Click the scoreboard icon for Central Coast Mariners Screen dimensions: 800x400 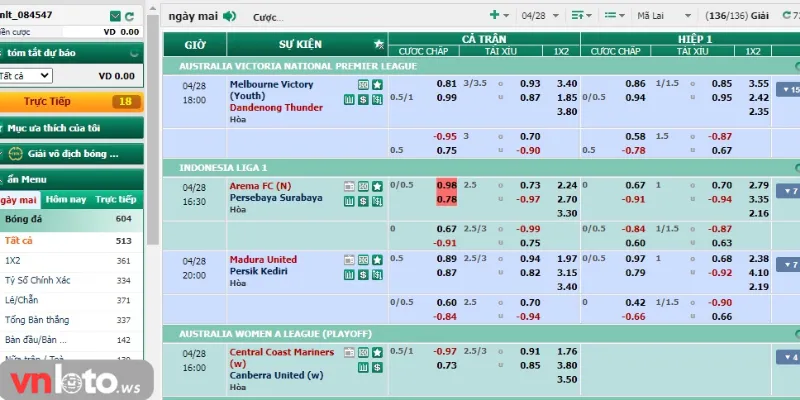(362, 353)
